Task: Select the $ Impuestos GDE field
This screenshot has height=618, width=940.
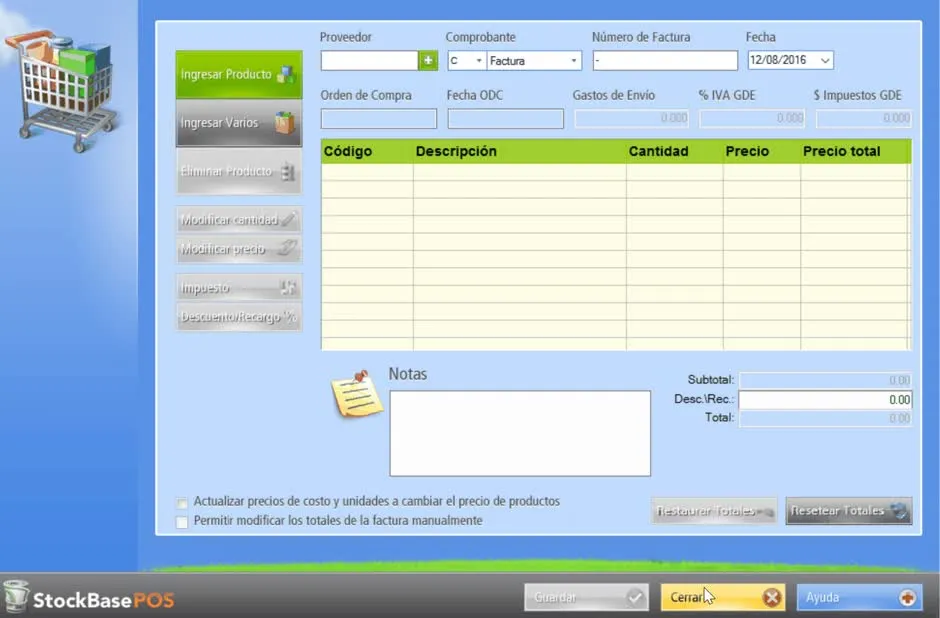Action: [x=864, y=119]
